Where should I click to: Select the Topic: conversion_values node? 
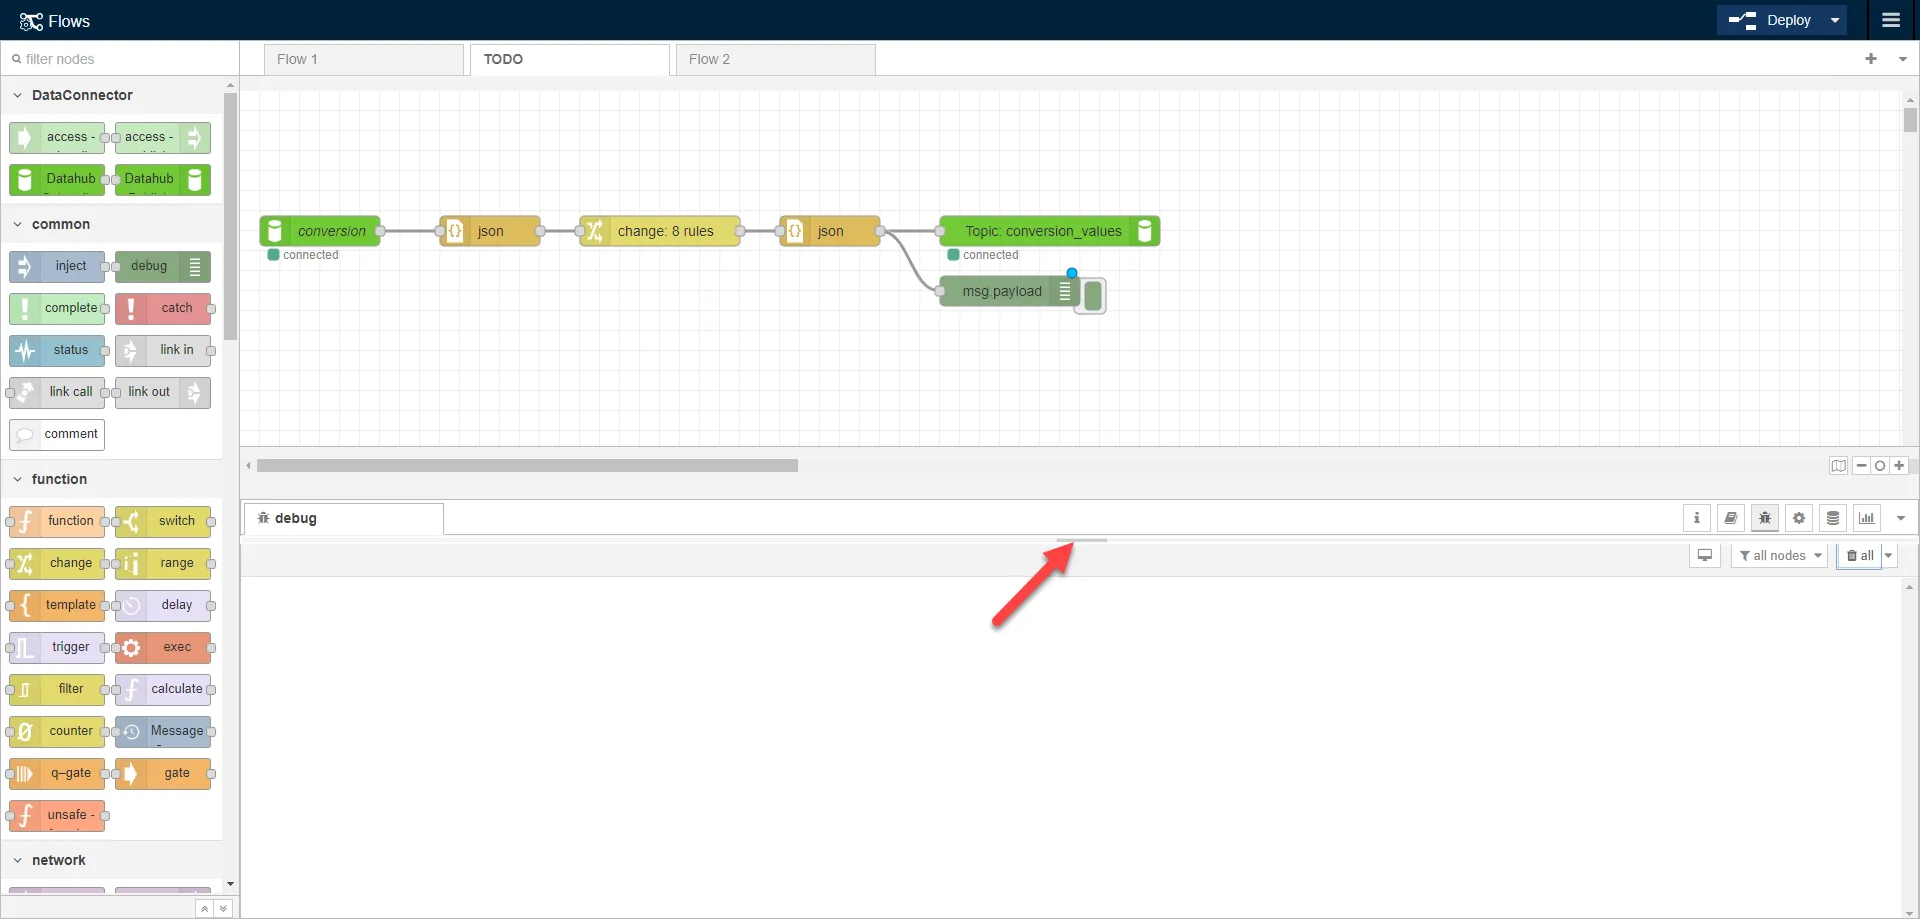pyautogui.click(x=1050, y=231)
